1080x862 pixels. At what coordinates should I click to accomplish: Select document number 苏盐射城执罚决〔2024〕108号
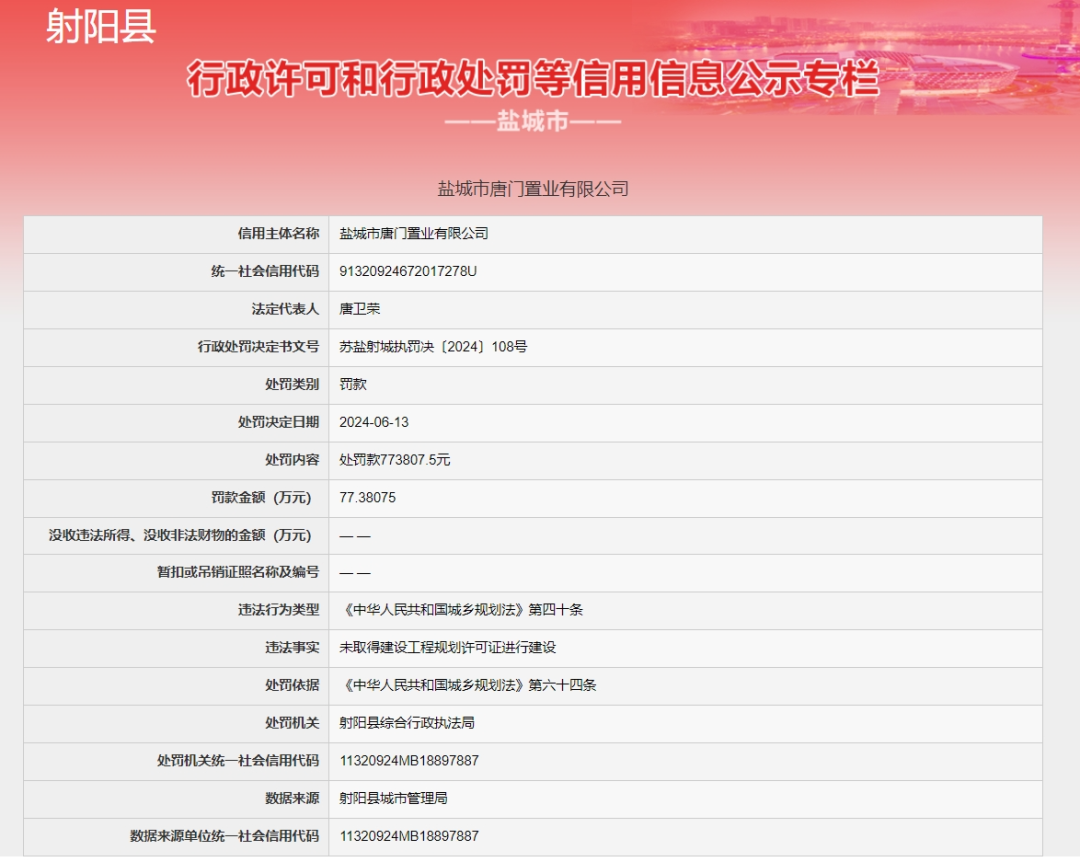(433, 347)
